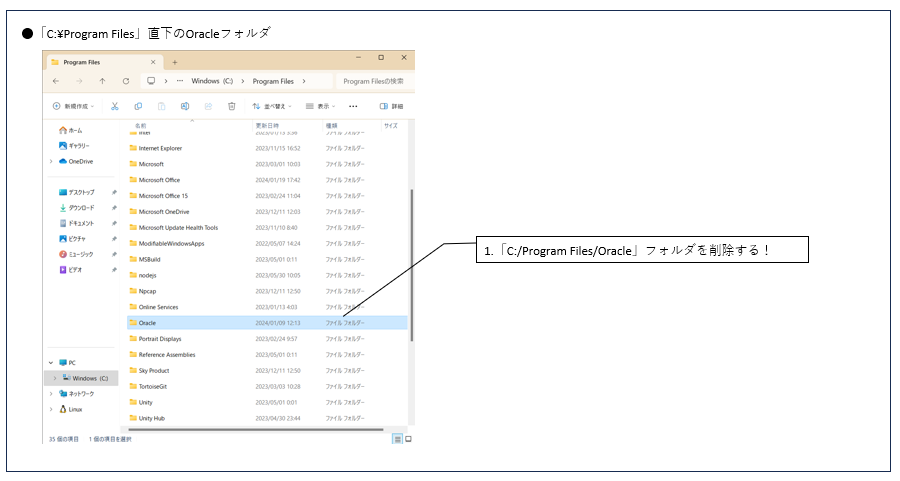Open ホーム in the navigation pane
Screen dimensions: 900x481
(x=71, y=130)
